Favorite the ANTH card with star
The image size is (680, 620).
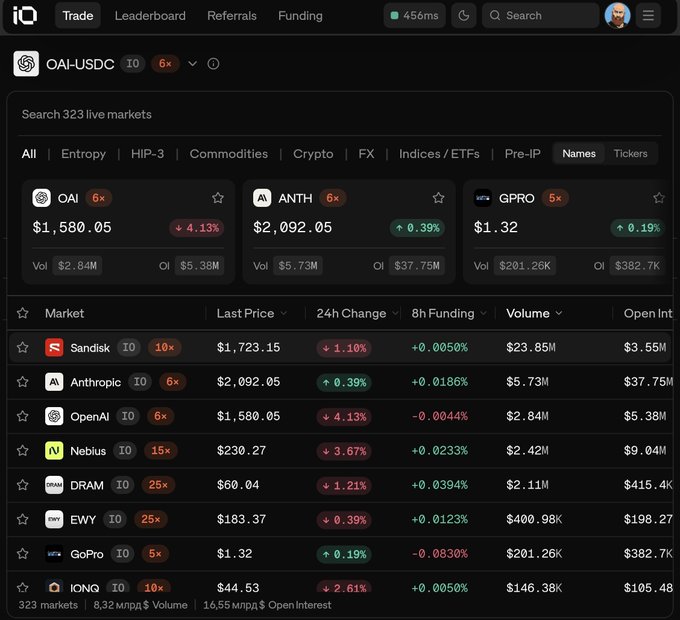[438, 198]
